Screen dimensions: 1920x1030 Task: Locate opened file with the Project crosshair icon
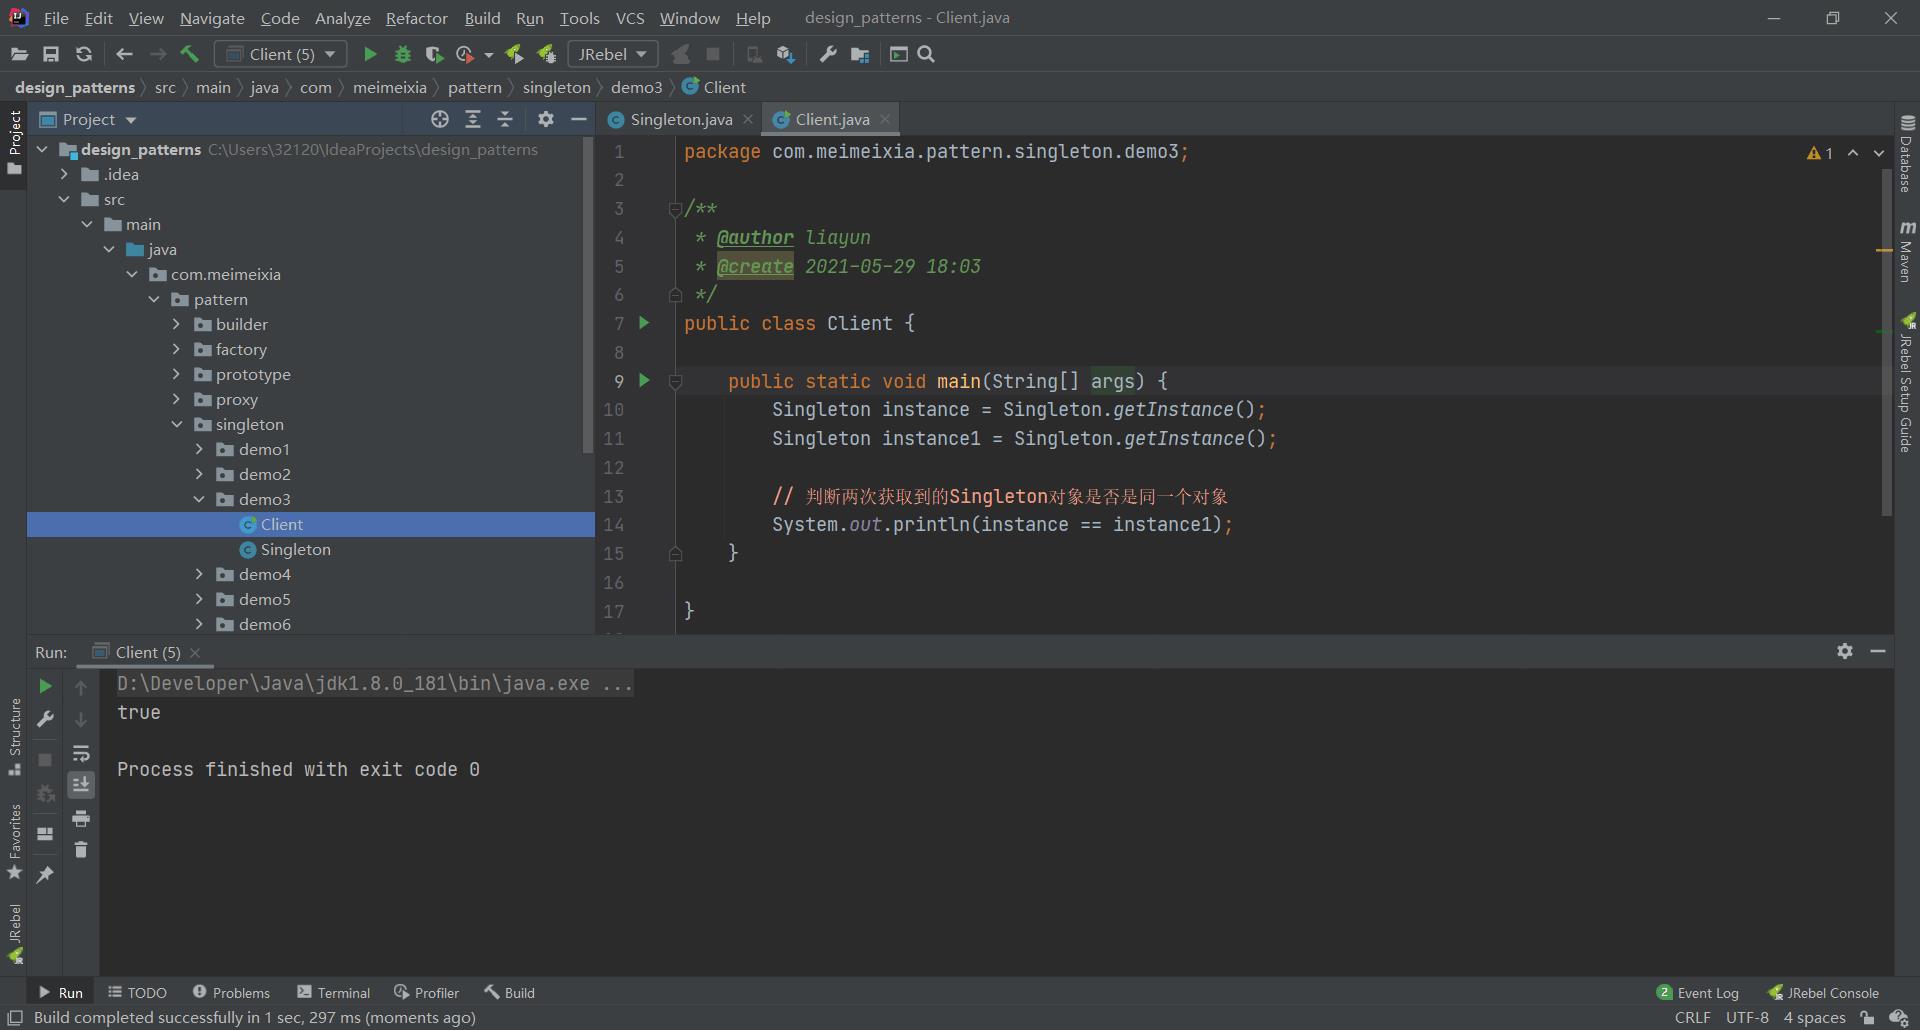(440, 119)
